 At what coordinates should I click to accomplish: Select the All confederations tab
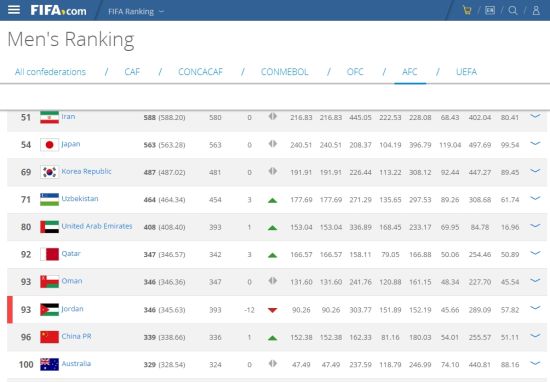[x=50, y=72]
